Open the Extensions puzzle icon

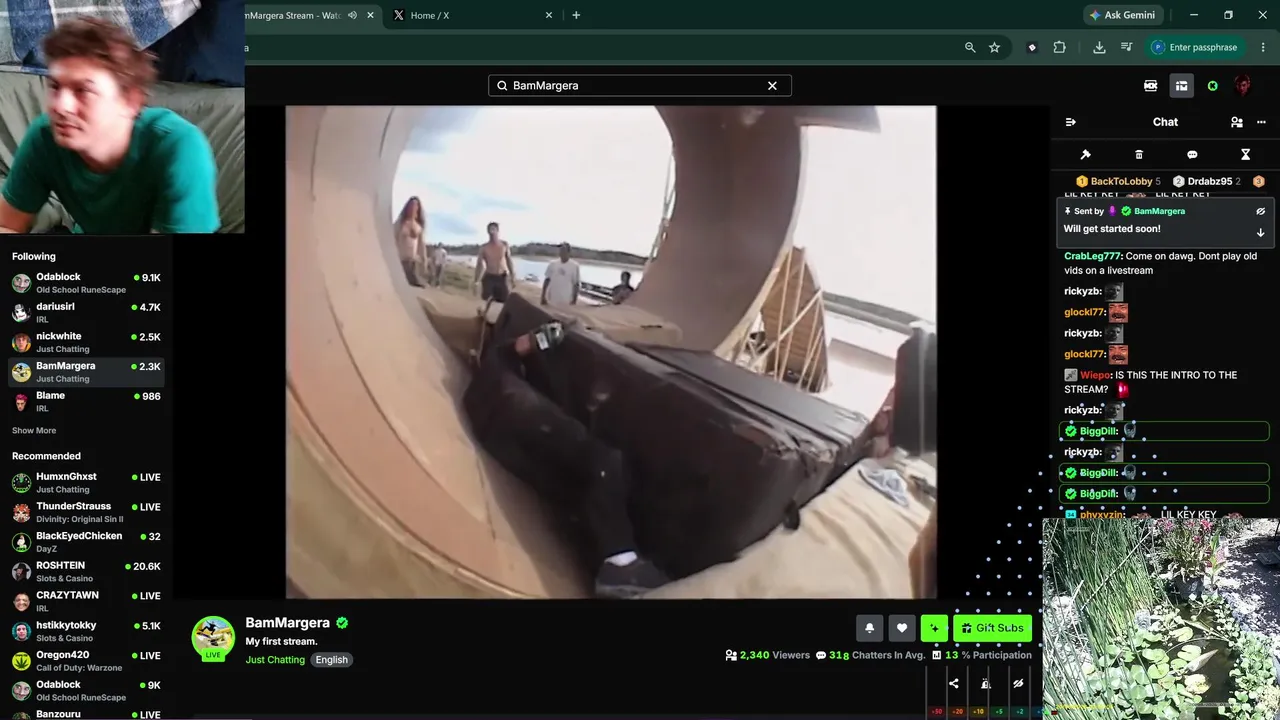(1059, 47)
